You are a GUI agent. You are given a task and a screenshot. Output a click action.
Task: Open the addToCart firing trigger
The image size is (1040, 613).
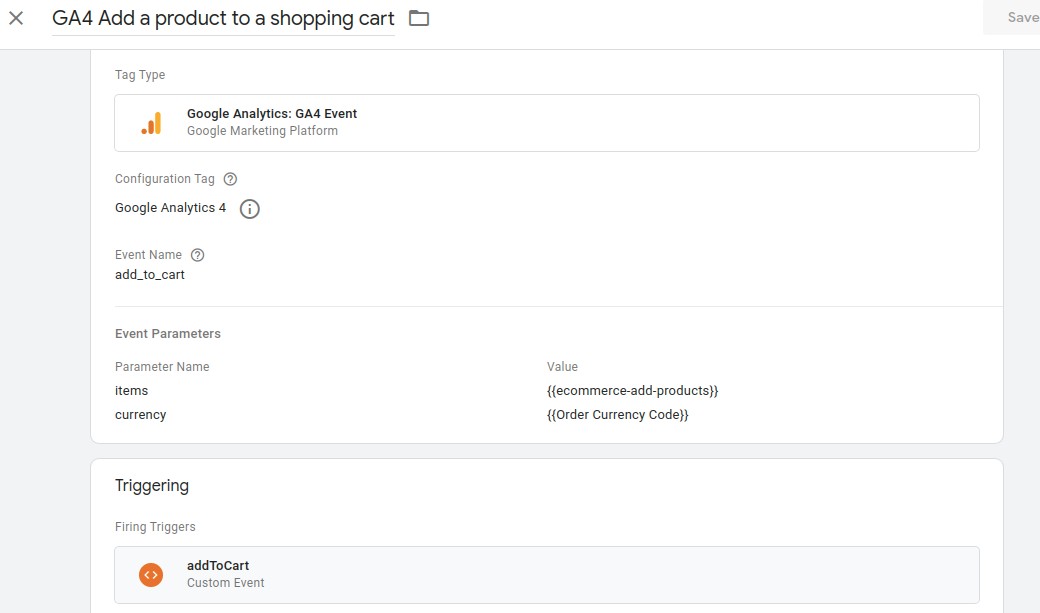[x=546, y=575]
